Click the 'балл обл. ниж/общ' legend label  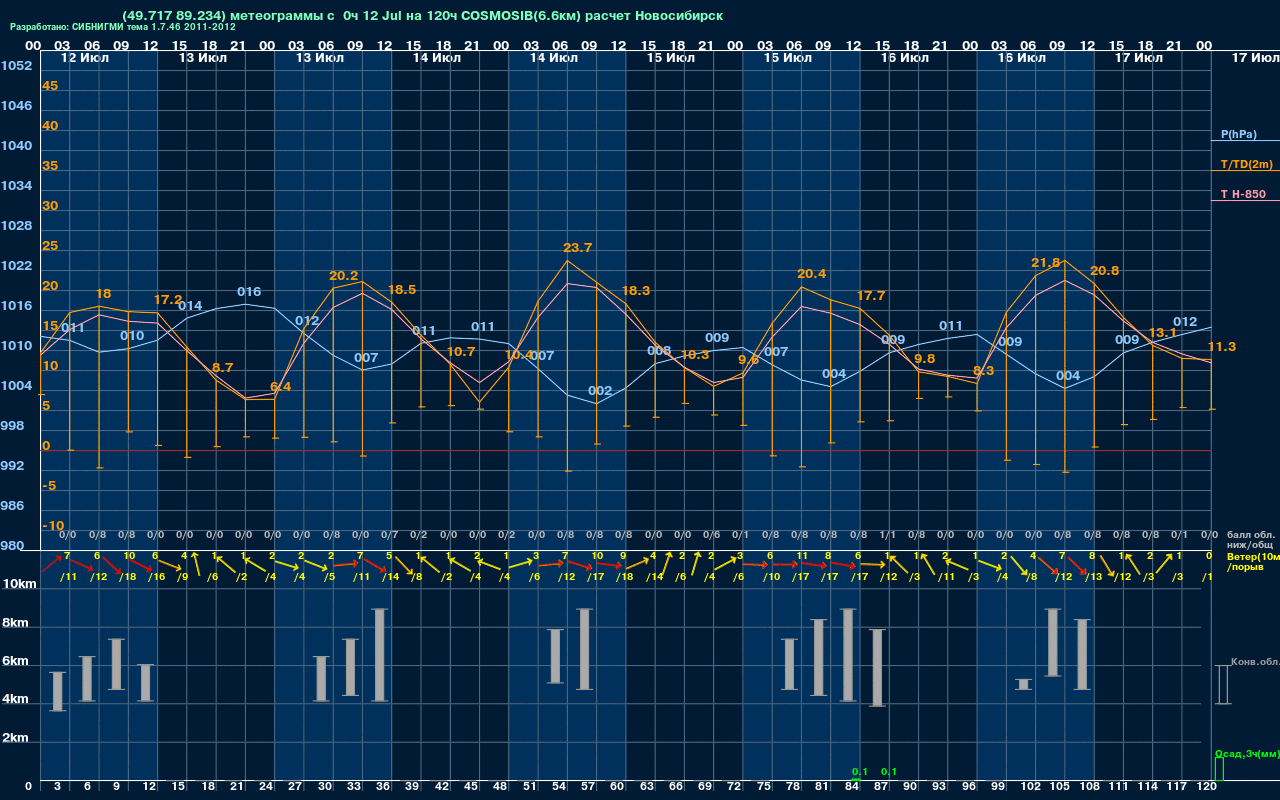1250,540
